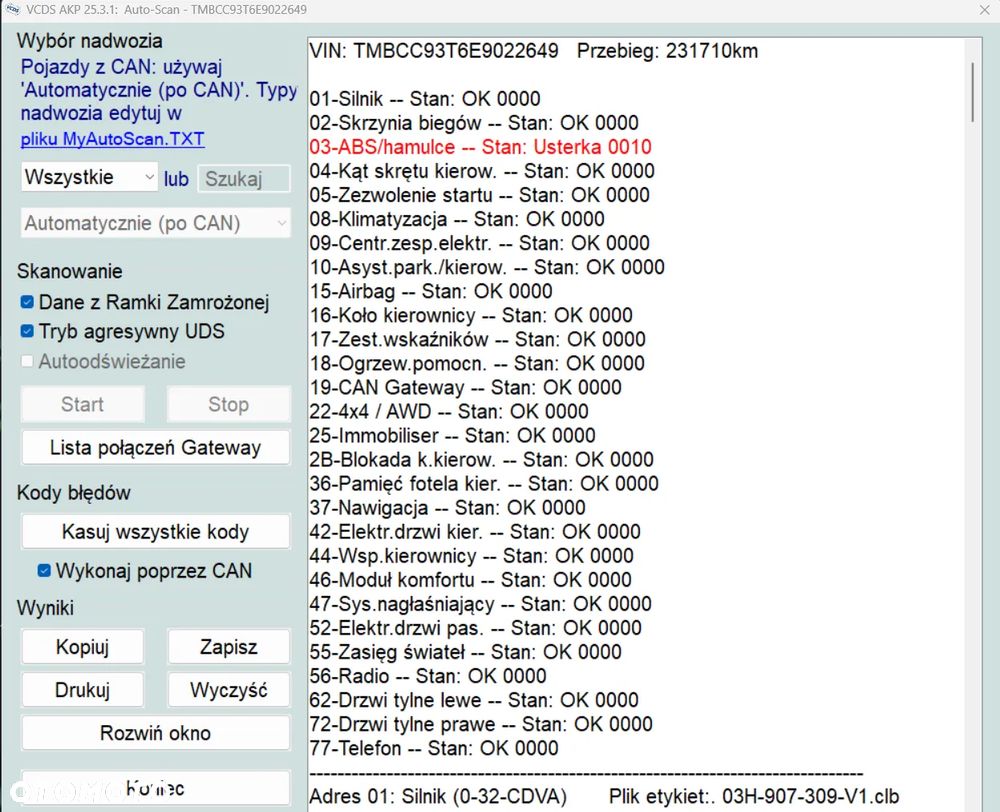The width and height of the screenshot is (1000, 812).
Task: Select 56-Radio status line
Action: point(428,676)
